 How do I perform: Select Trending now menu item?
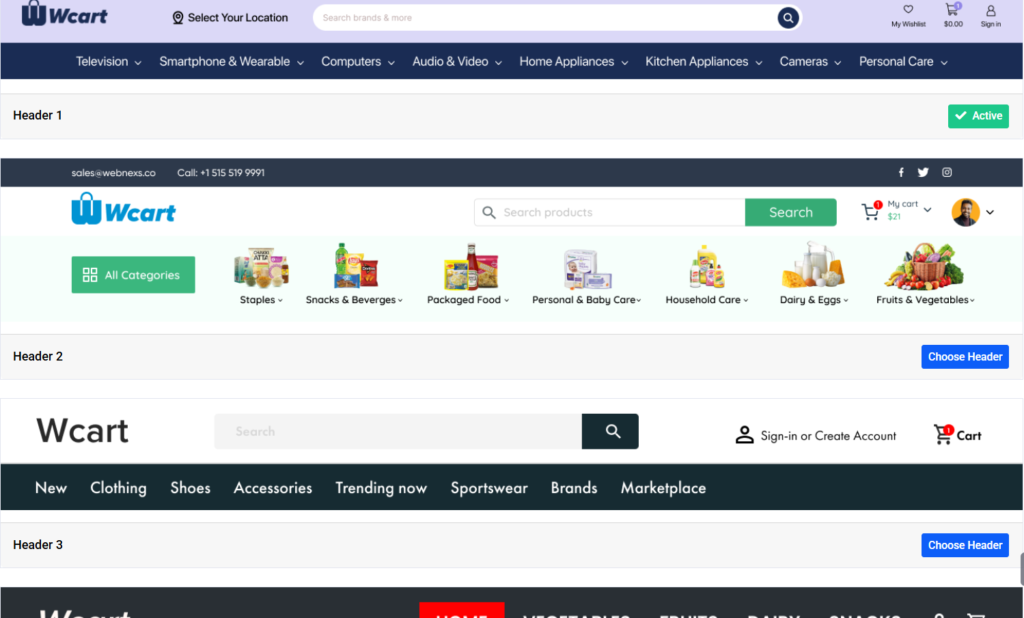coord(381,488)
